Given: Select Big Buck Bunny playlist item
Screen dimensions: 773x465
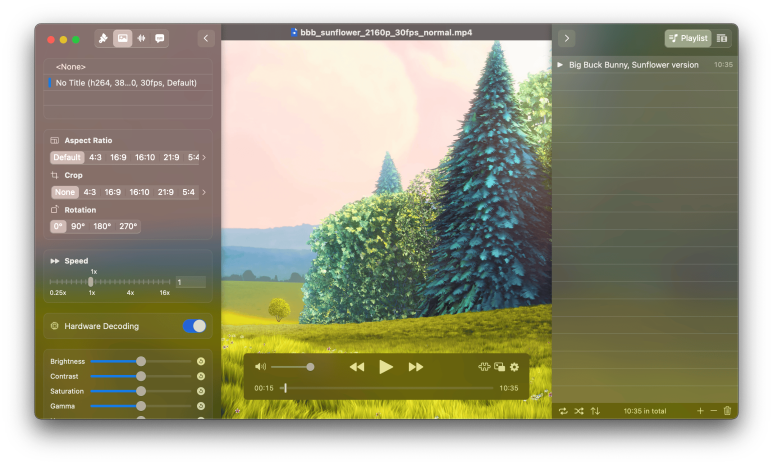Looking at the screenshot, I should click(645, 65).
